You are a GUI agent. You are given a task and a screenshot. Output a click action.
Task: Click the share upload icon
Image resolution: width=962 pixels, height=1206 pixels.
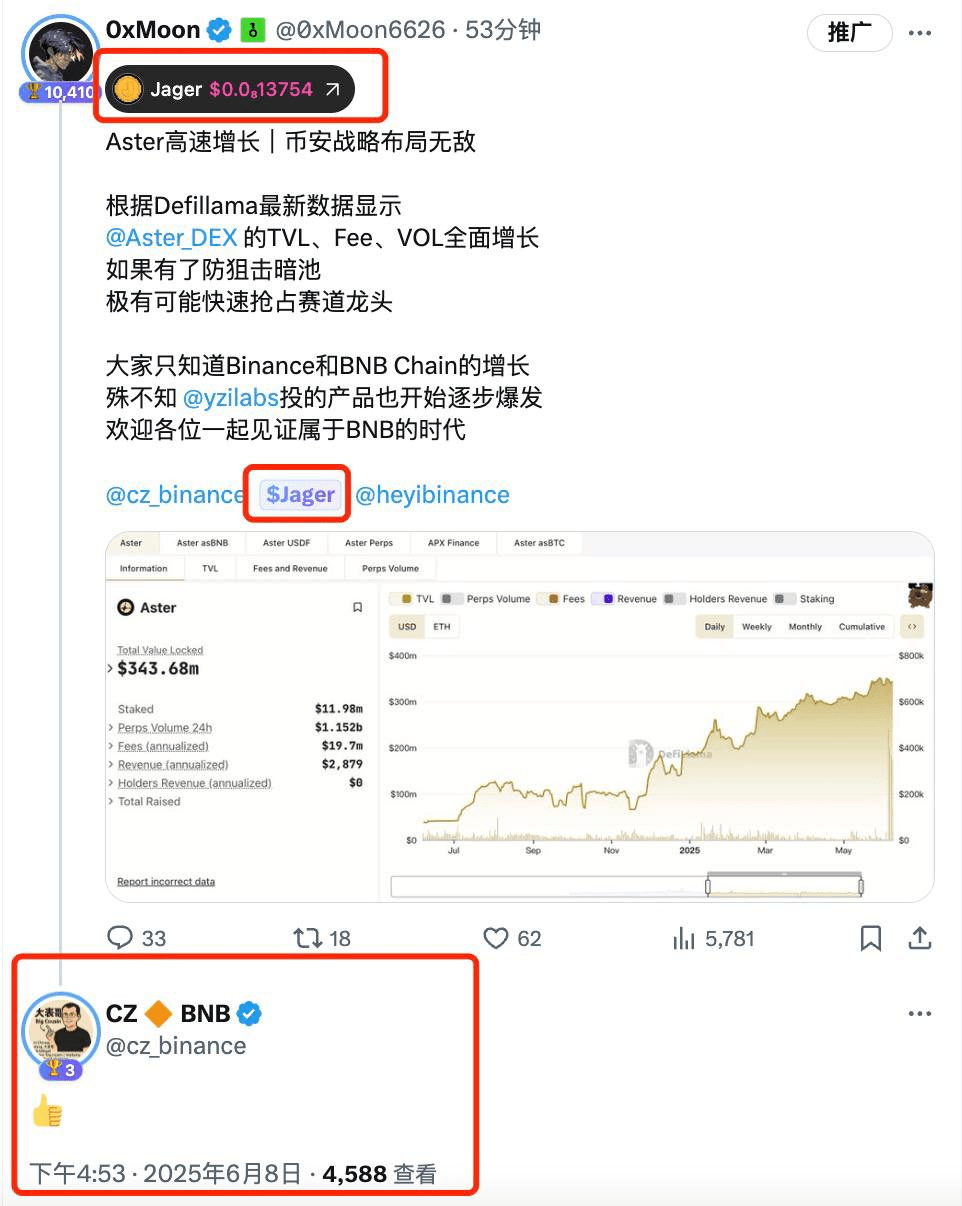click(919, 937)
